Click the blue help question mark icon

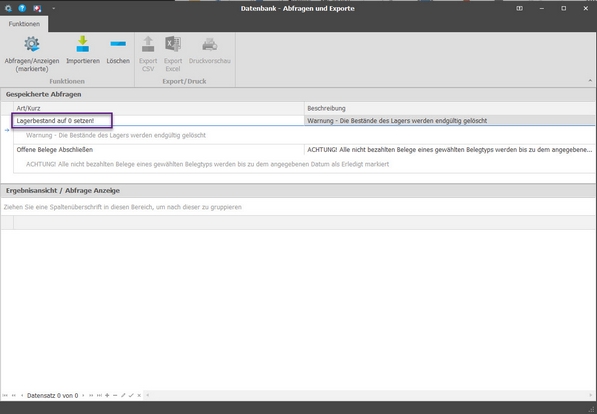(22, 8)
